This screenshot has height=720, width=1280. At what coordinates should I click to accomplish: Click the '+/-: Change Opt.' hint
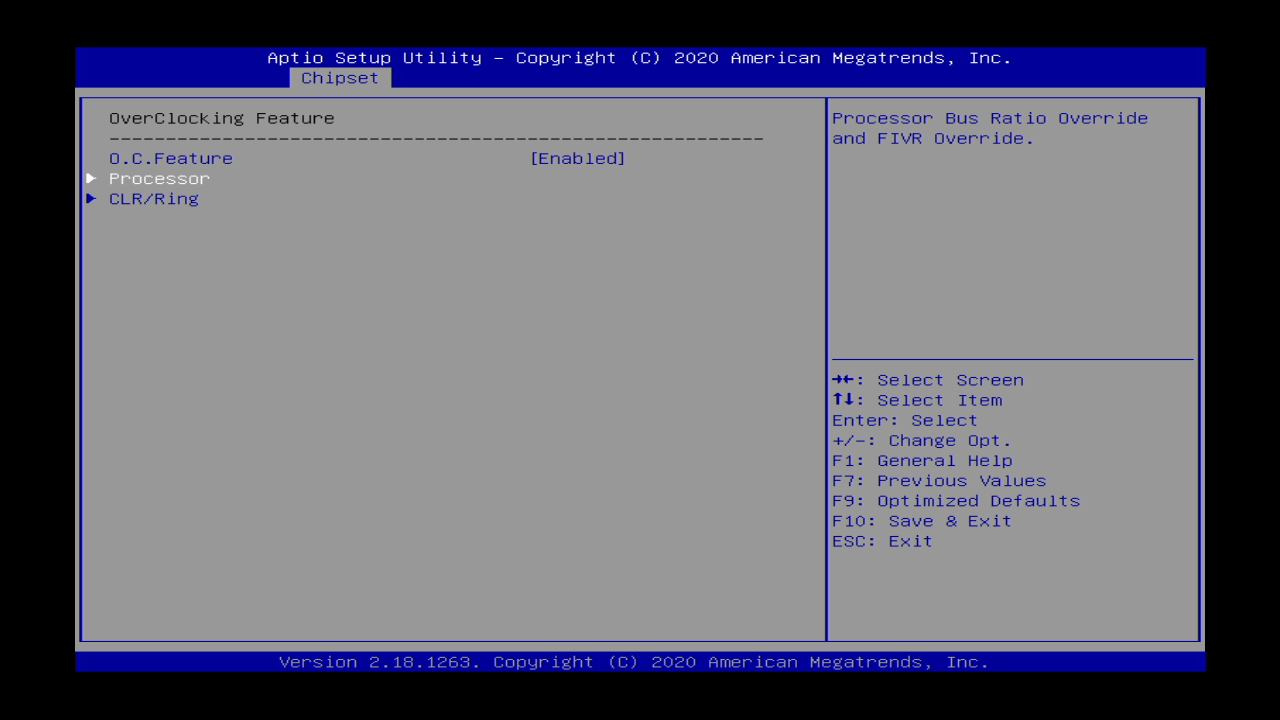click(x=922, y=440)
